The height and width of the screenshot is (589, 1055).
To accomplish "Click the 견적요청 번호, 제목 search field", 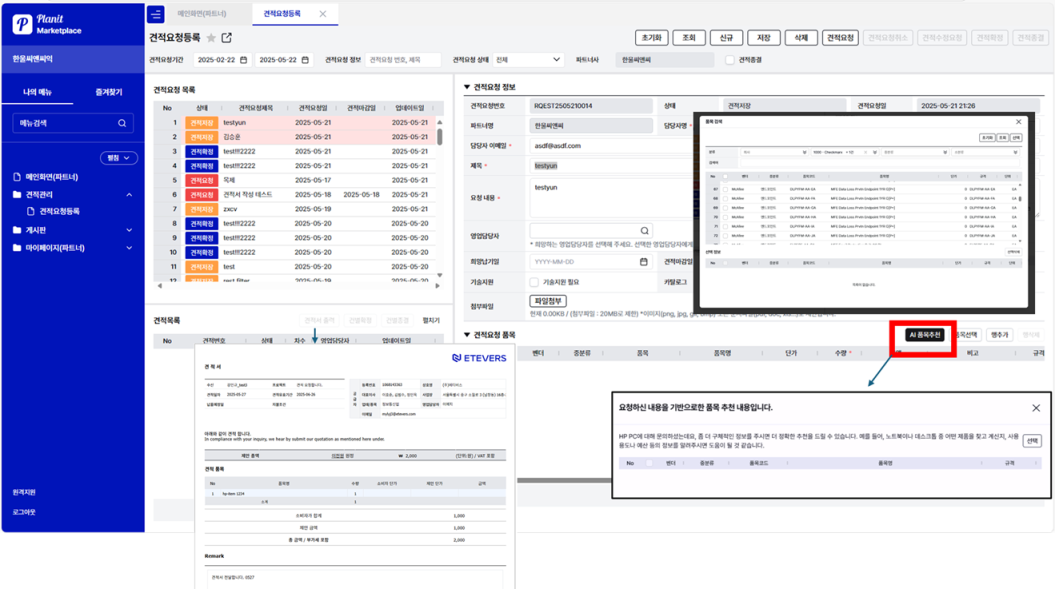I will tap(403, 60).
